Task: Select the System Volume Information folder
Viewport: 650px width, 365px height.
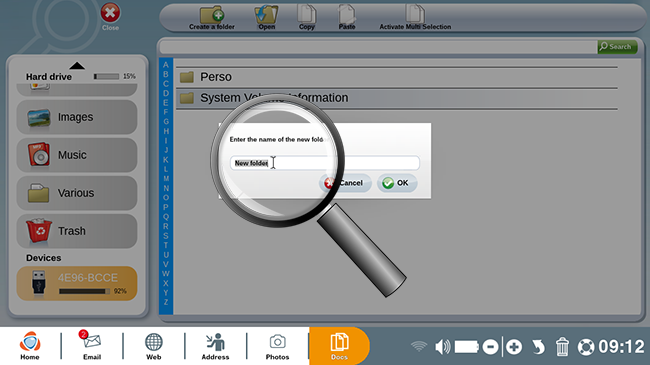Action: coord(397,98)
